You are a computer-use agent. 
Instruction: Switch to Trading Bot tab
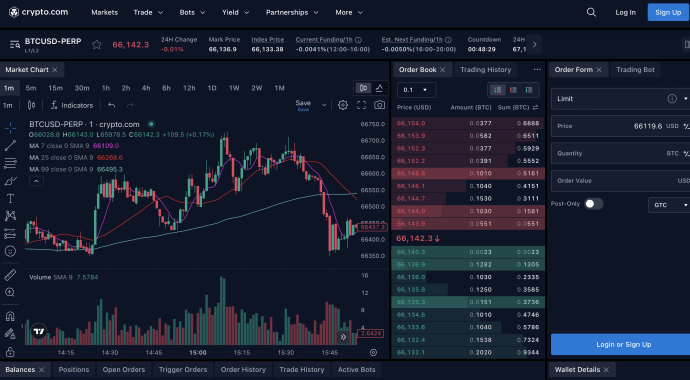pos(635,69)
